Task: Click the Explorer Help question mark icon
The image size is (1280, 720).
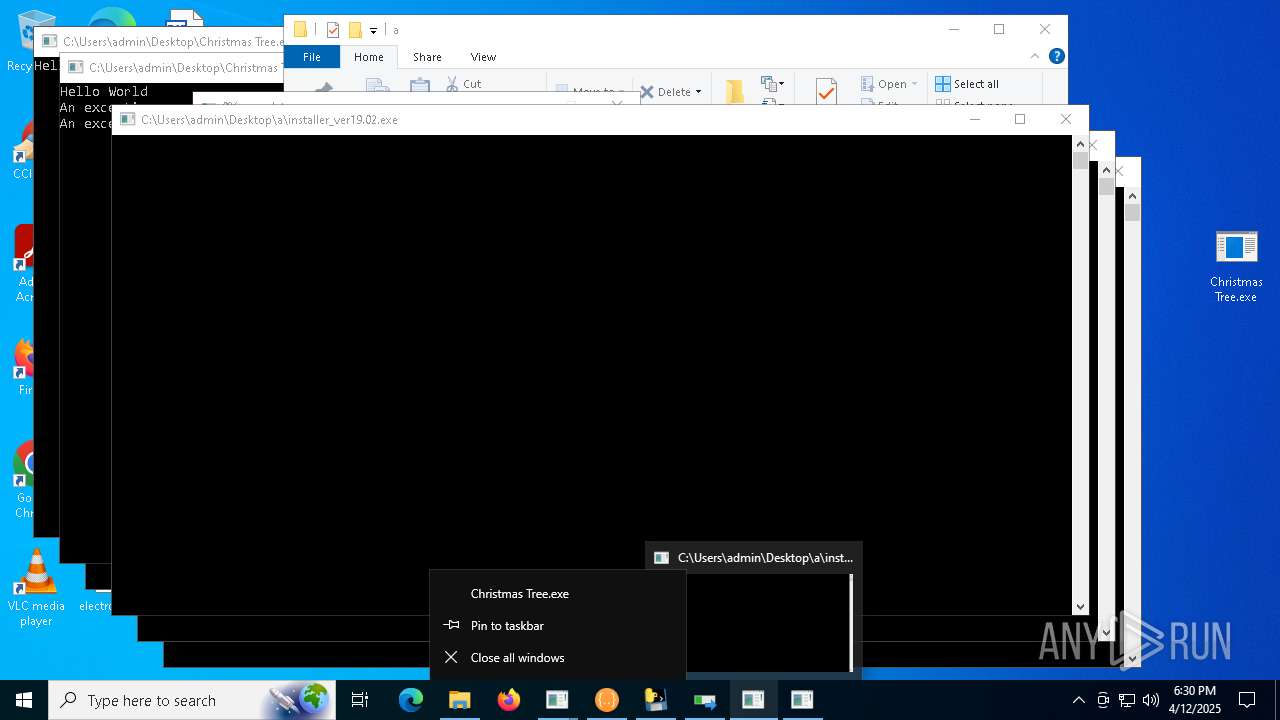Action: [1056, 56]
